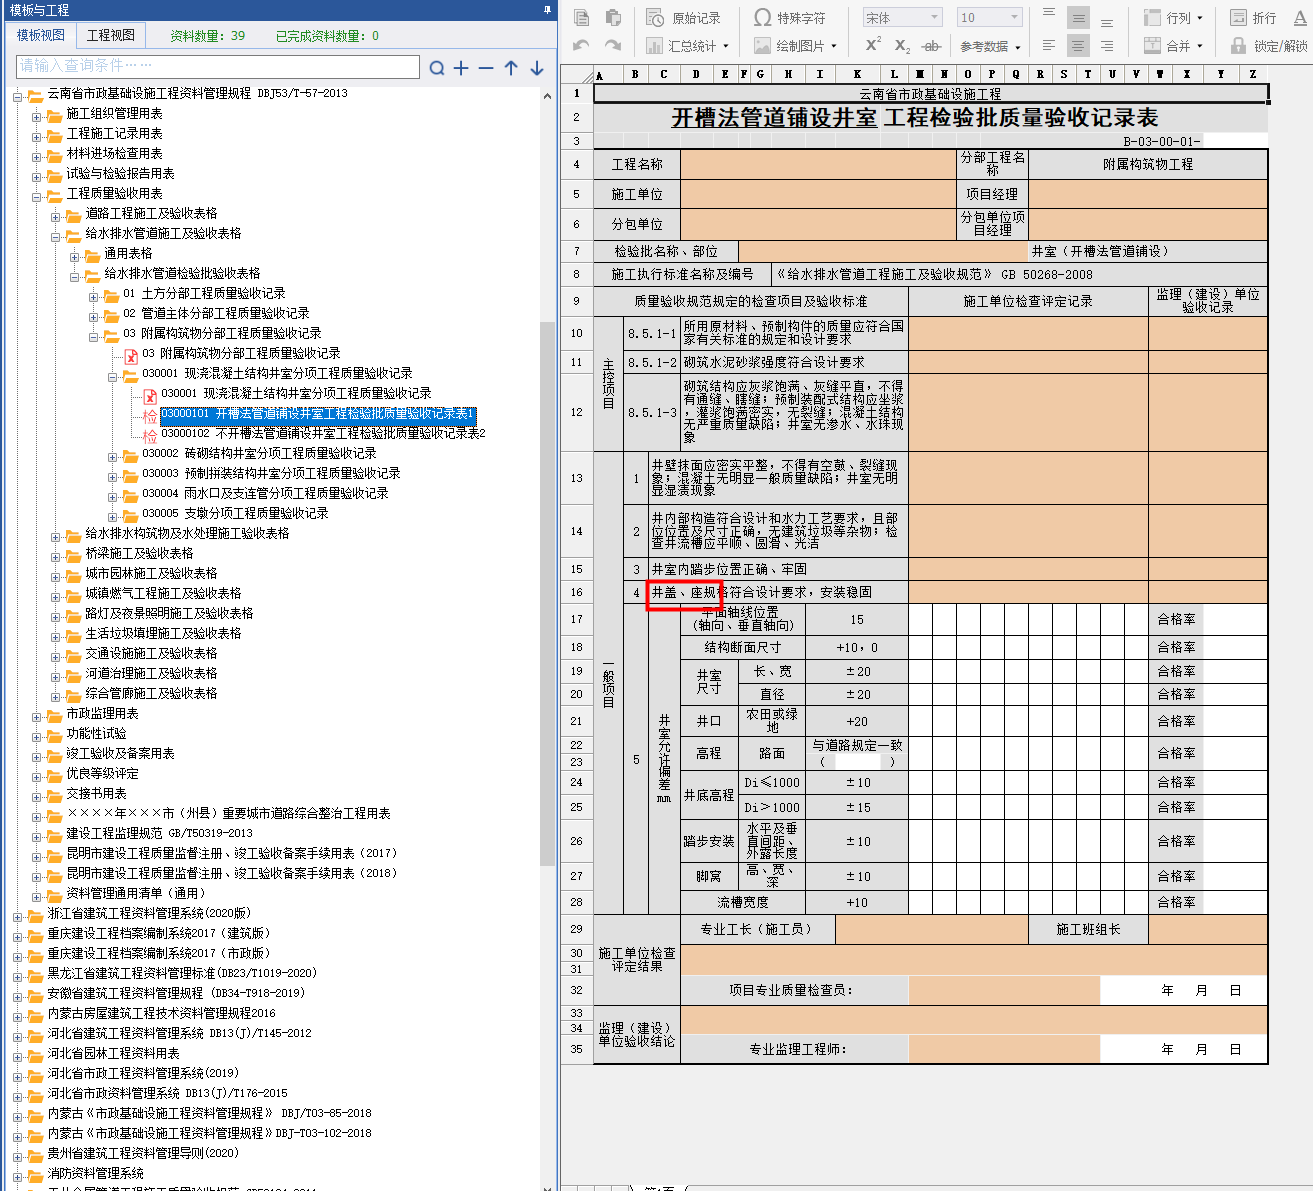The image size is (1313, 1191).
Task: Select 030001 现浇混凝土结构井室分项工程质量验收记录 document
Action: click(x=296, y=393)
